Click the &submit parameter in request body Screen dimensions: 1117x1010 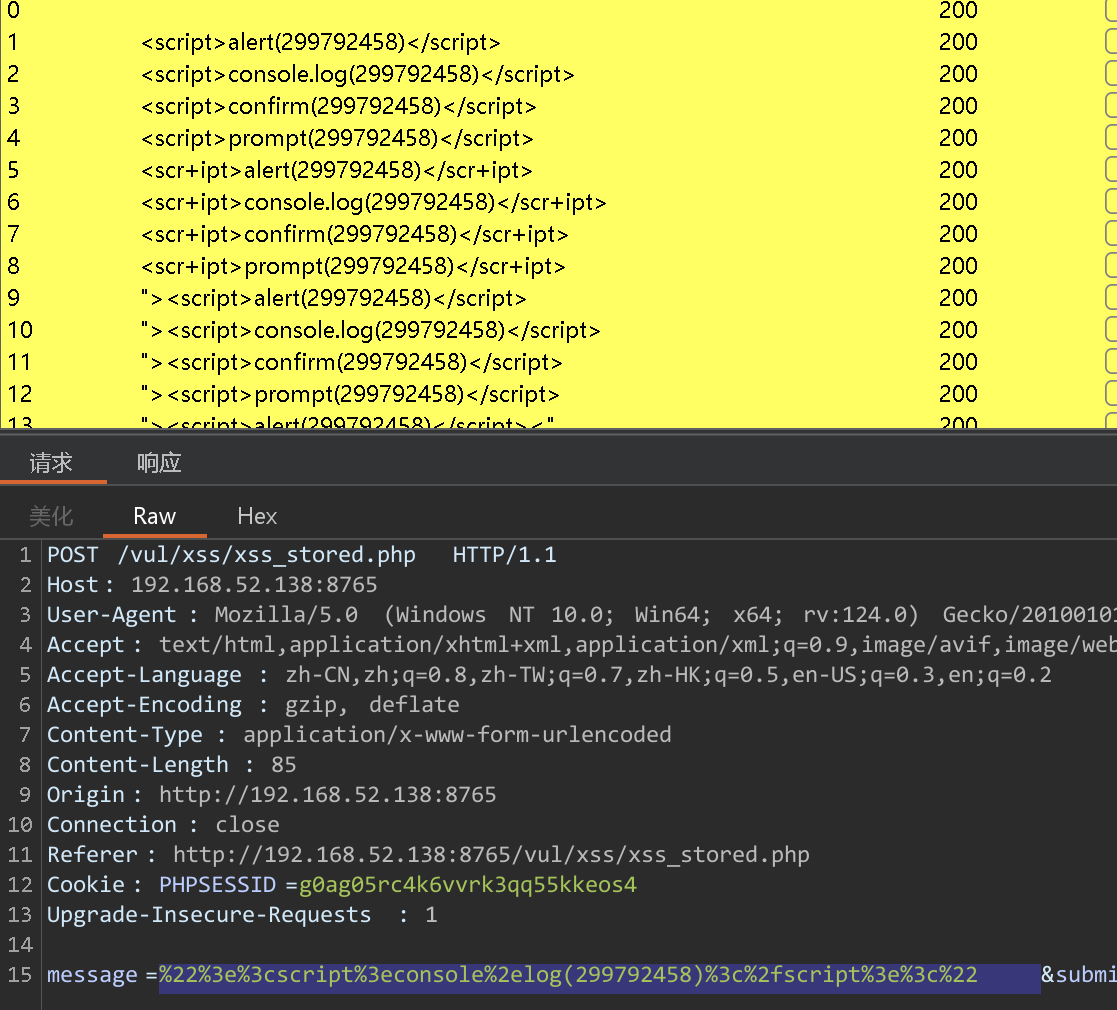(1079, 974)
